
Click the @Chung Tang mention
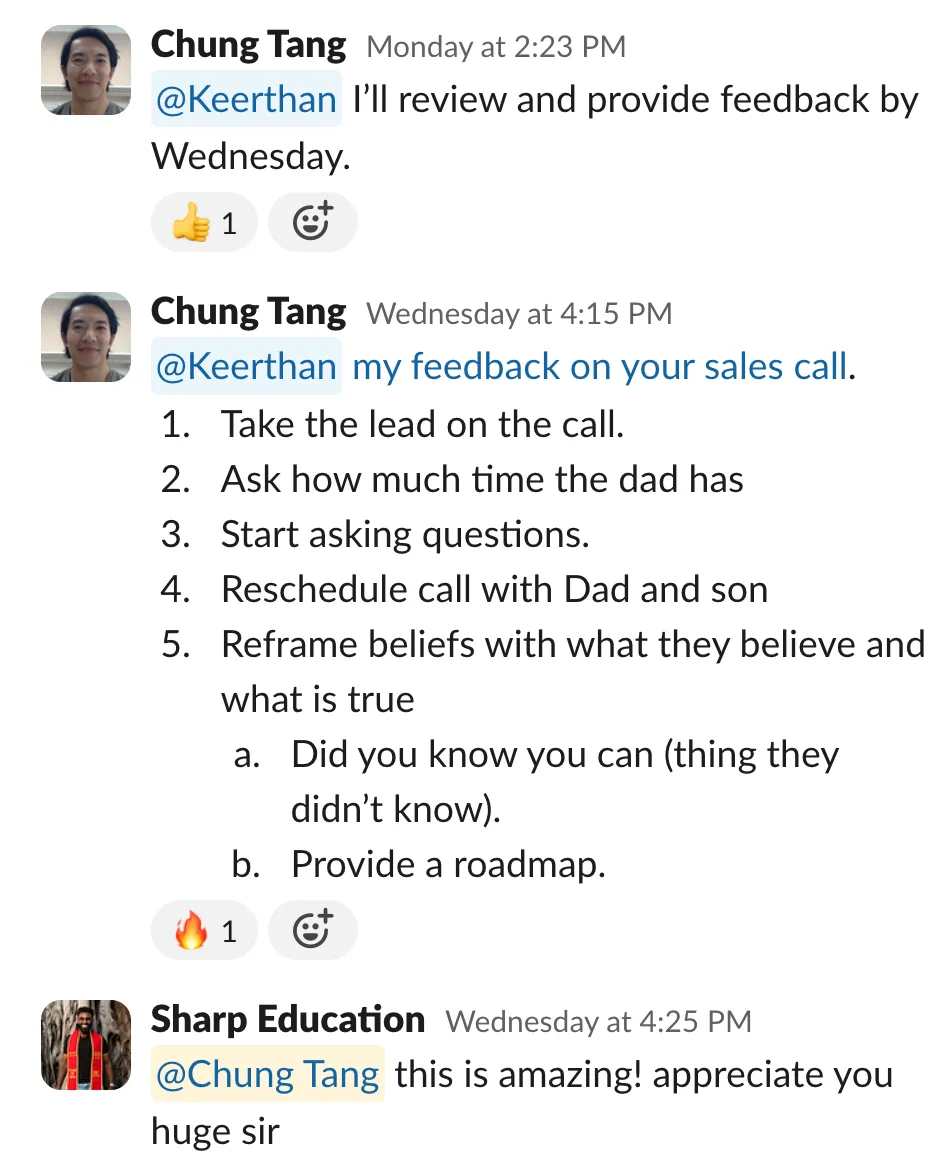click(268, 1074)
